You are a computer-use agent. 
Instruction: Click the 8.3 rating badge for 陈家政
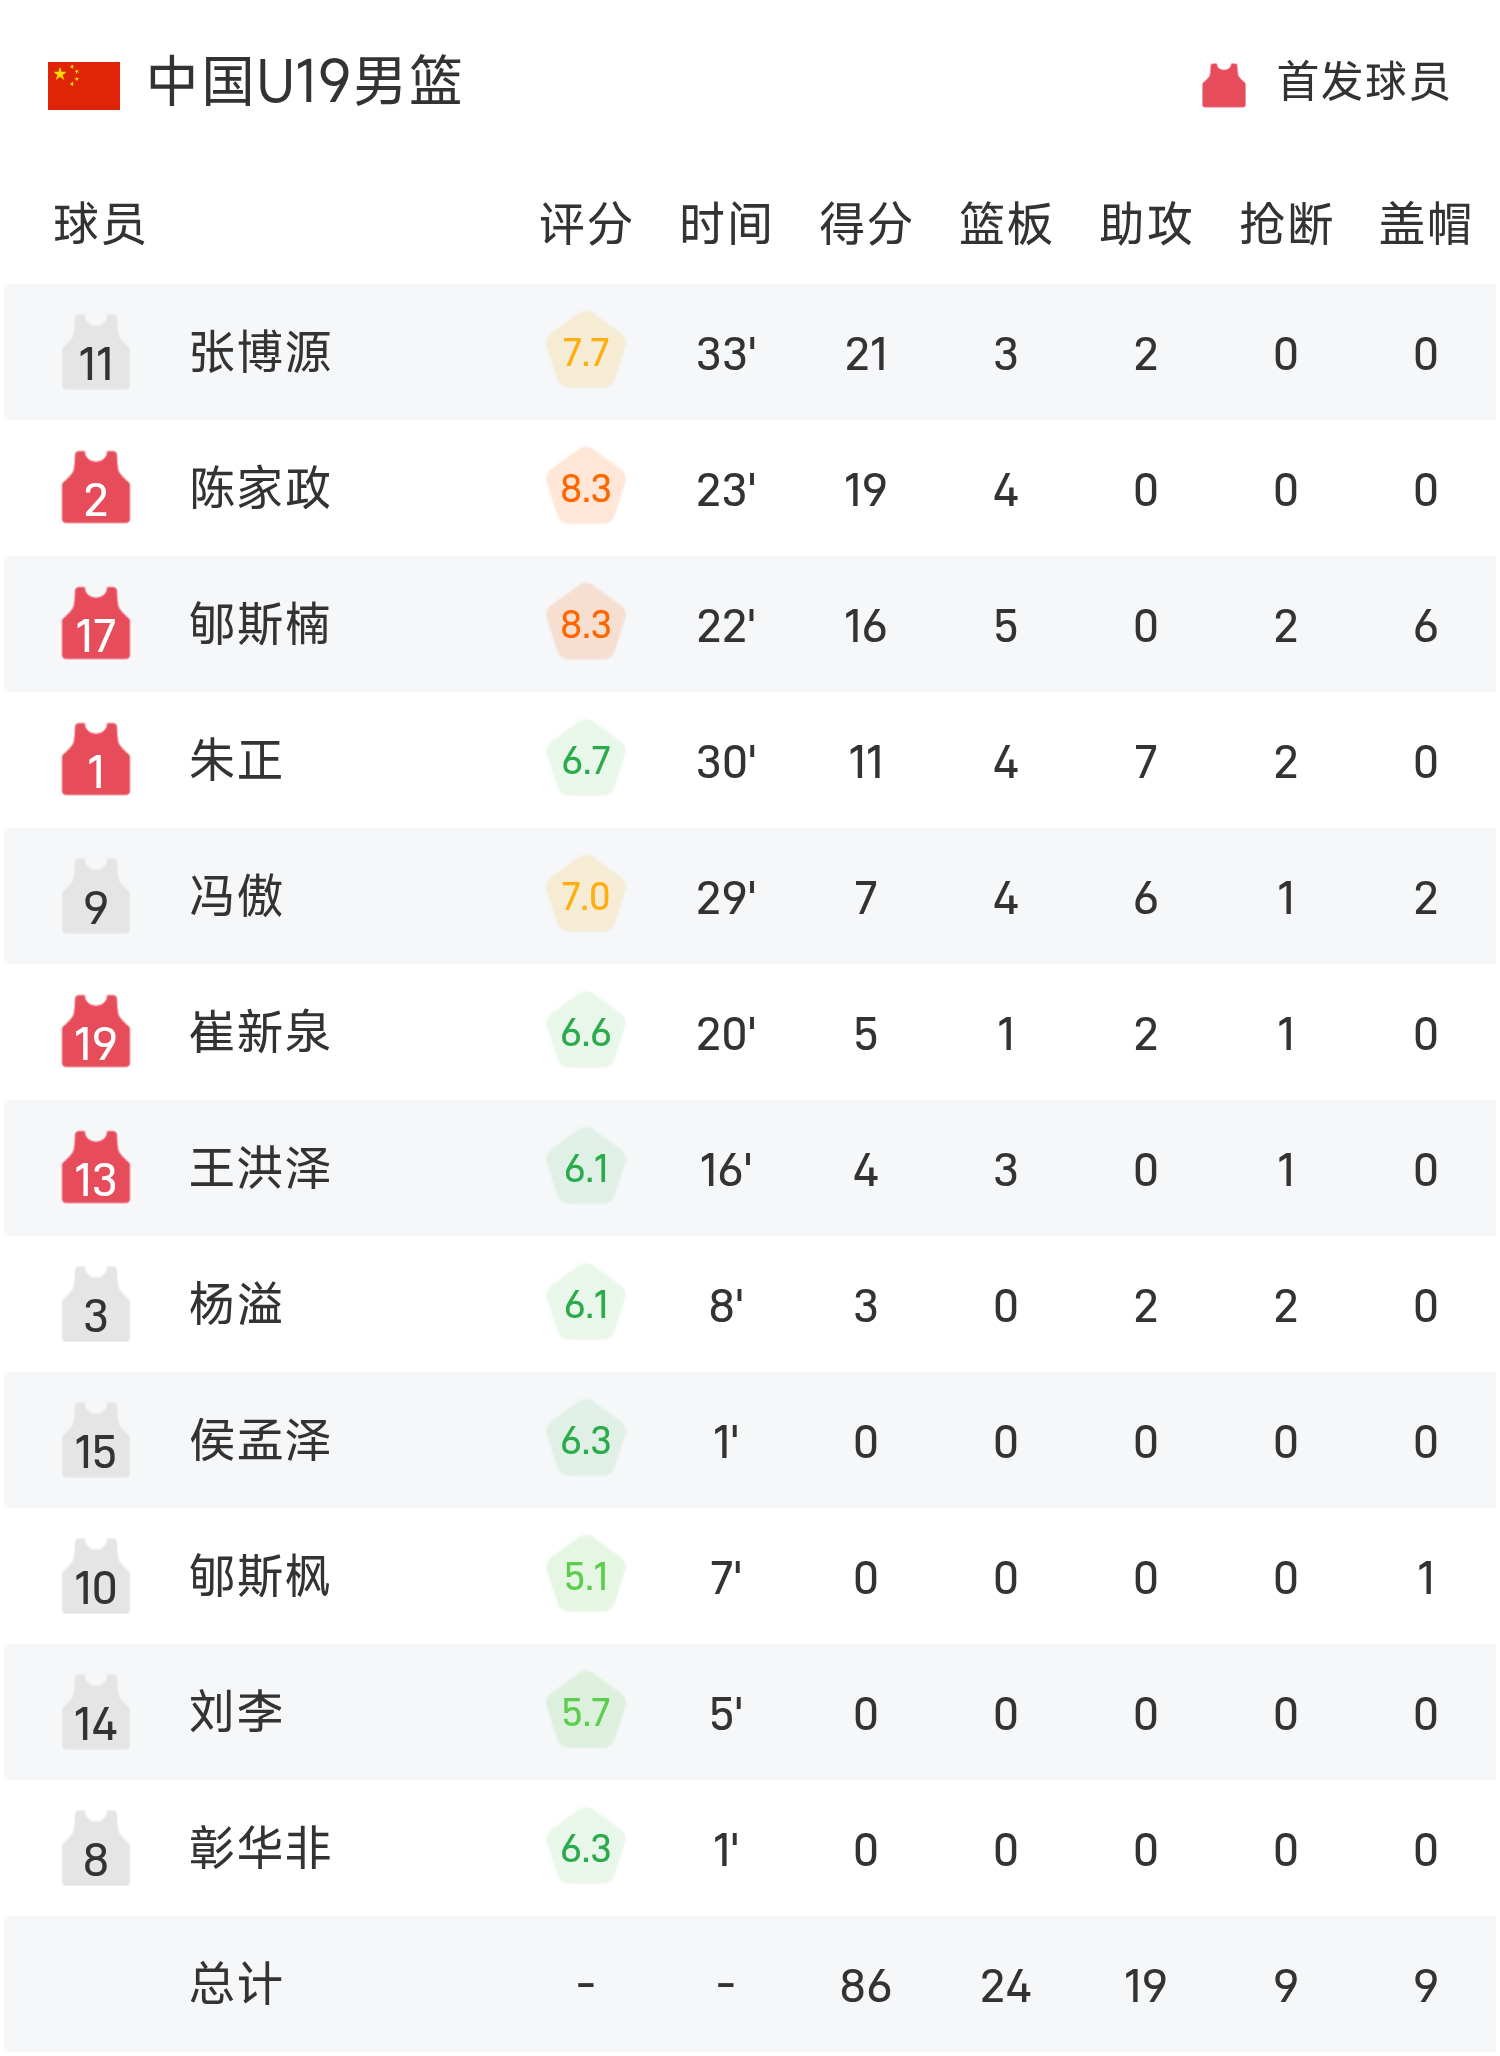click(586, 489)
